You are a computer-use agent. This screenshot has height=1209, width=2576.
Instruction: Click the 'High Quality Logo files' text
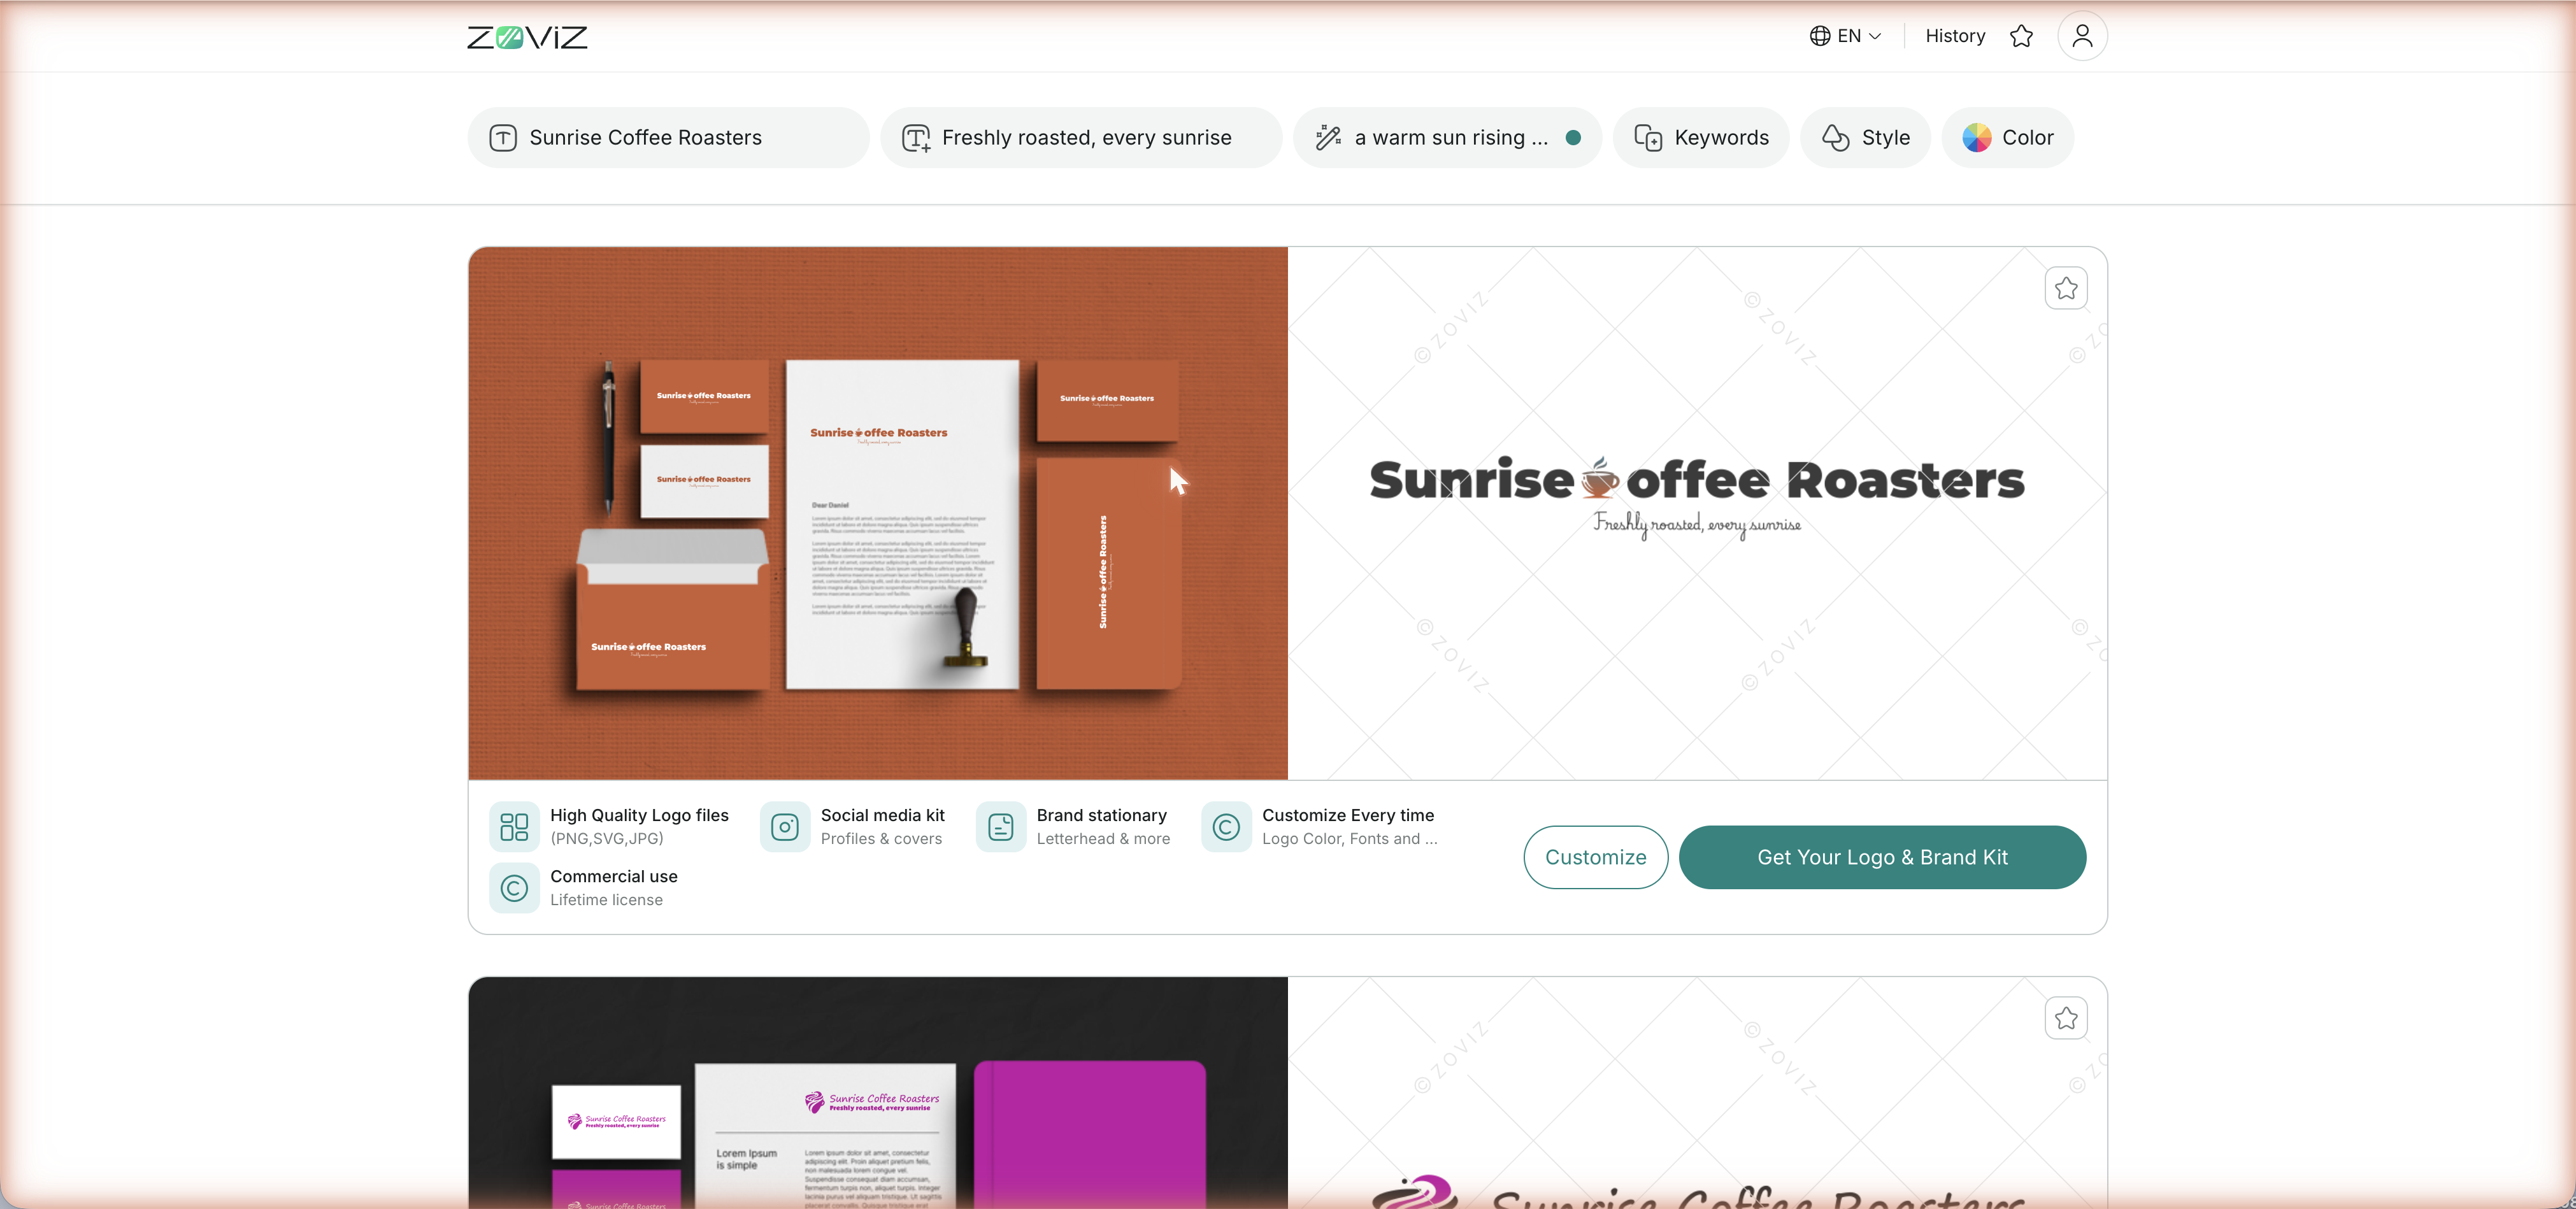639,815
